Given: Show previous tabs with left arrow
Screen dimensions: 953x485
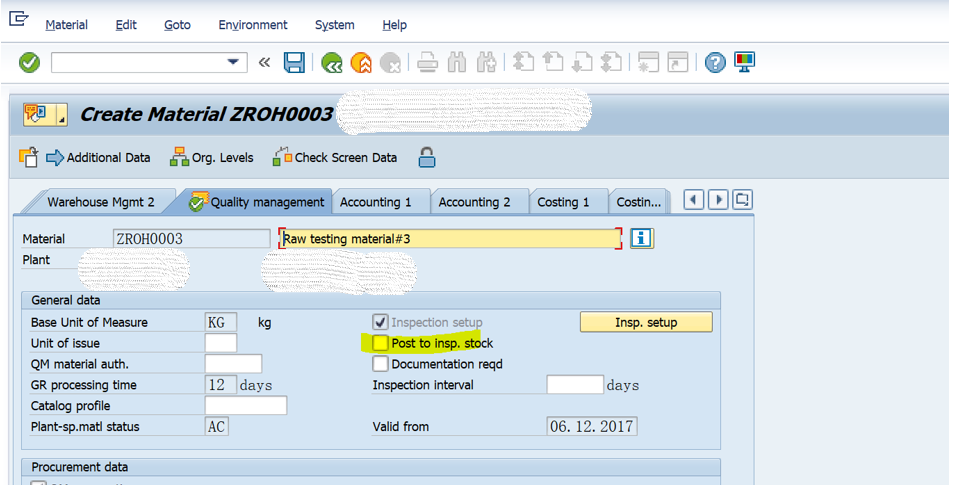Looking at the screenshot, I should tap(693, 200).
